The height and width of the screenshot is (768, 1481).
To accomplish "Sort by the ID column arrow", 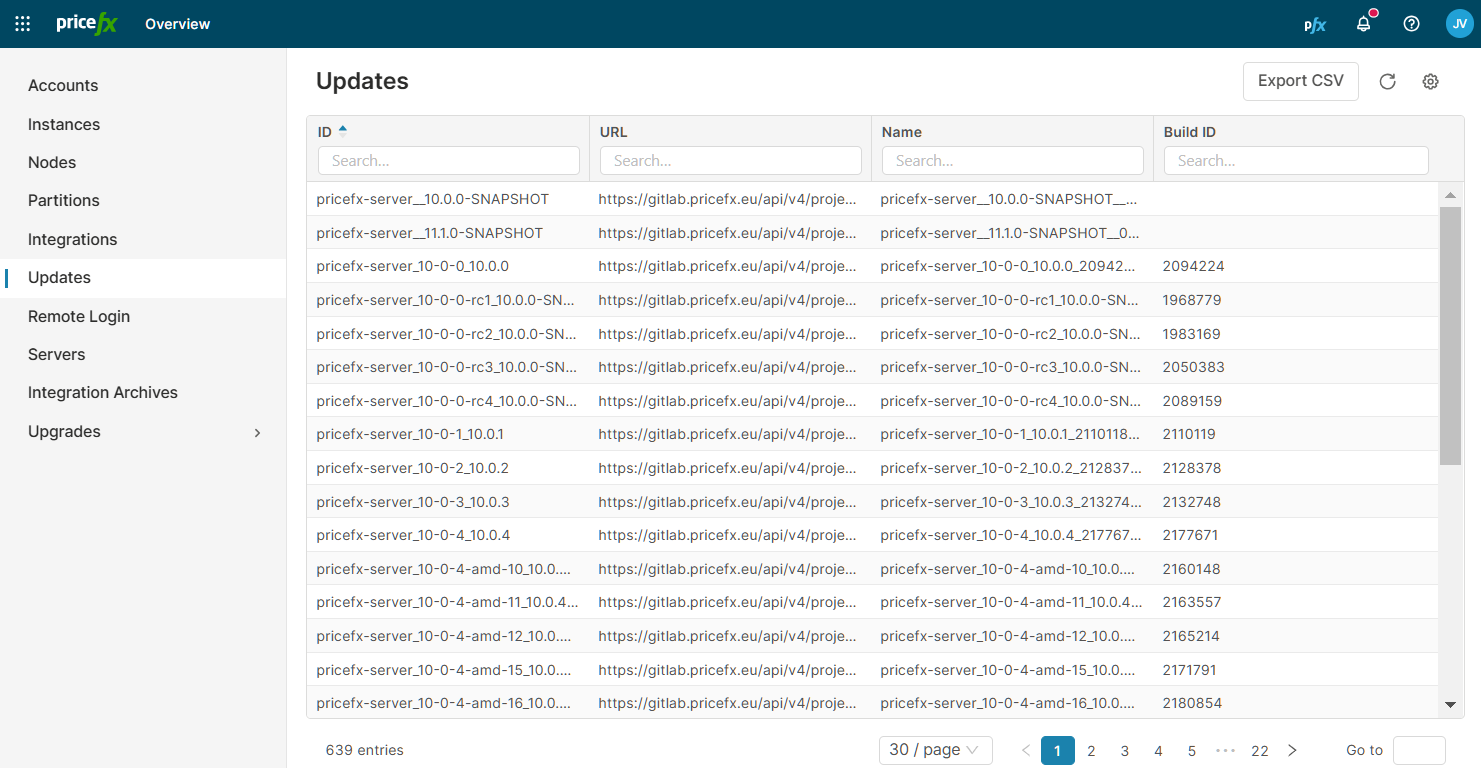I will coord(343,130).
